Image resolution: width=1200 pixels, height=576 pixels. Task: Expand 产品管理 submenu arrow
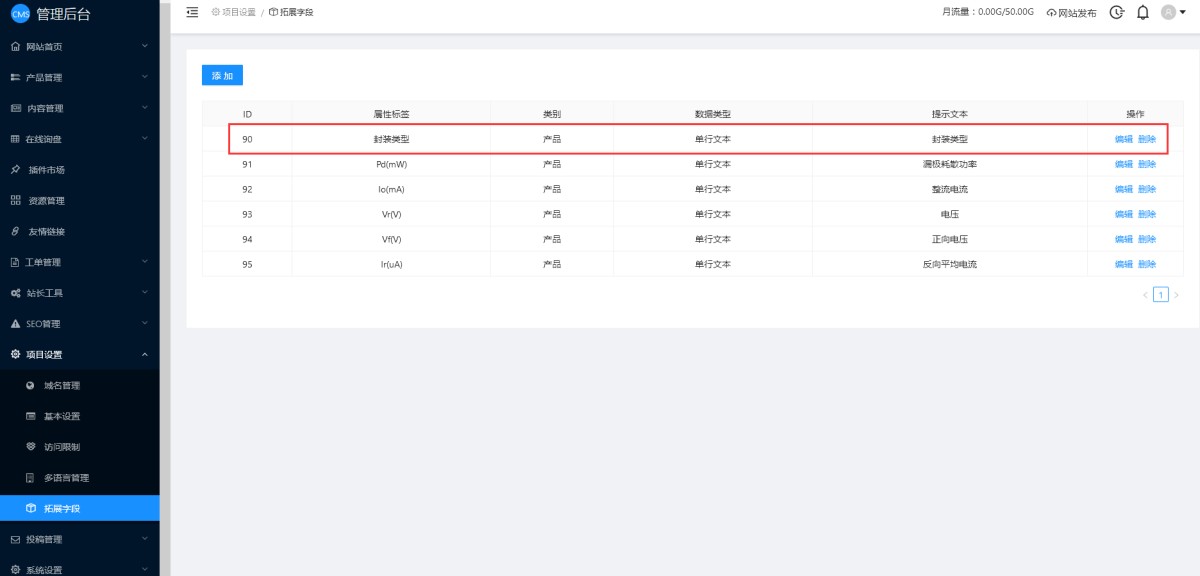pos(145,77)
